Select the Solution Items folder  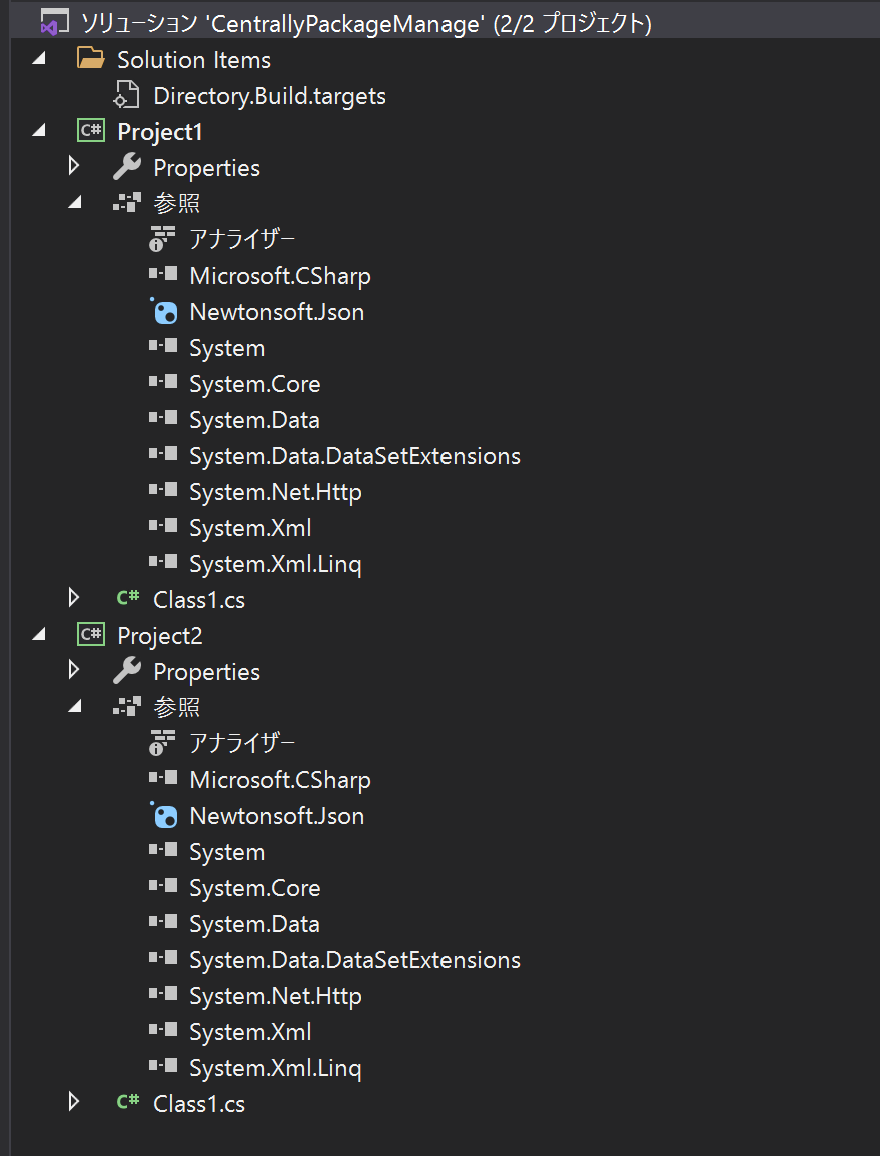(x=194, y=59)
